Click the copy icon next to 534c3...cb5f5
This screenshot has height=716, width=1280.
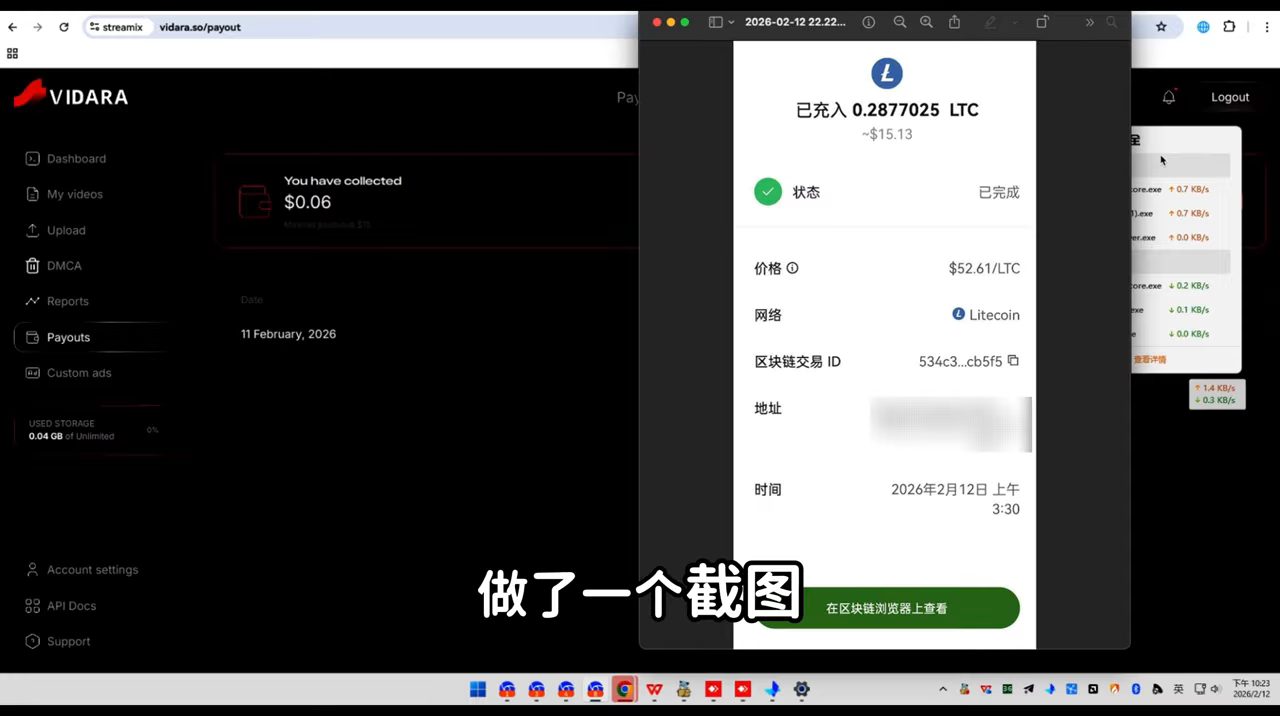[x=1013, y=361]
